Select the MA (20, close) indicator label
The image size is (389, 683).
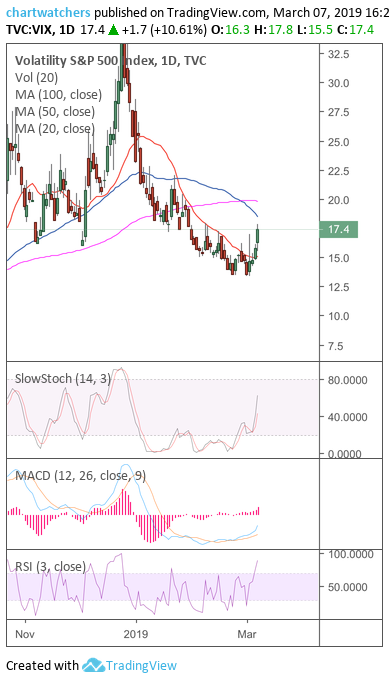coord(55,129)
